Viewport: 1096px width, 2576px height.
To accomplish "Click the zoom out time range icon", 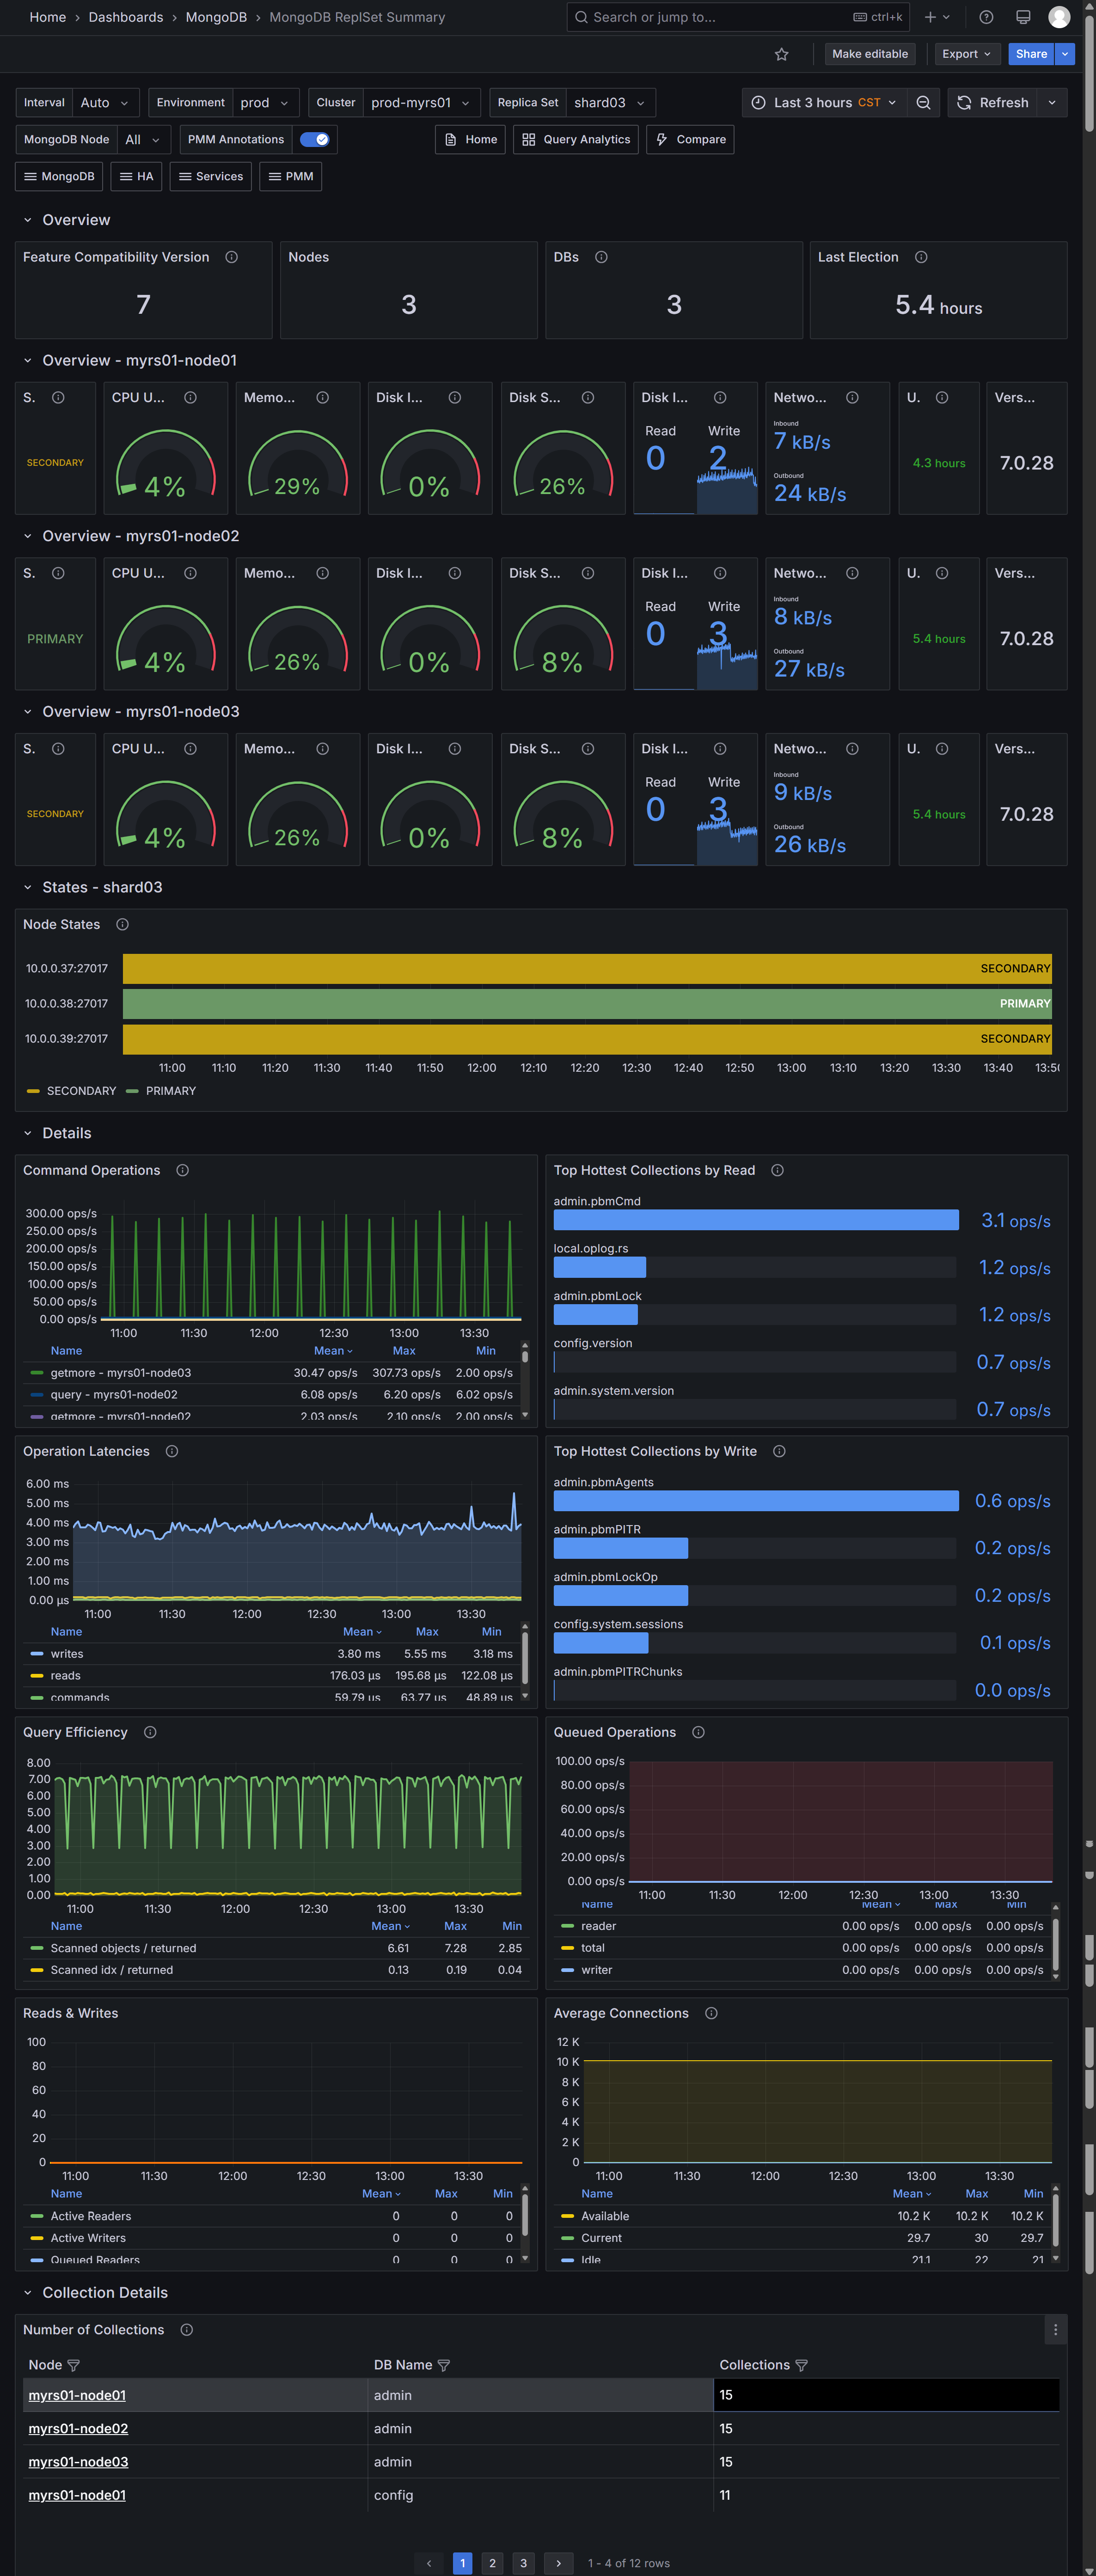I will pos(923,103).
